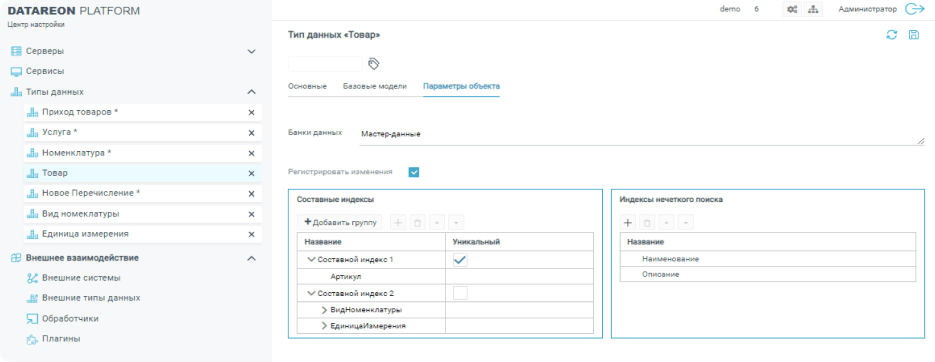Click the Добавить группу button
Screen dimensions: 935x362
[341, 222]
